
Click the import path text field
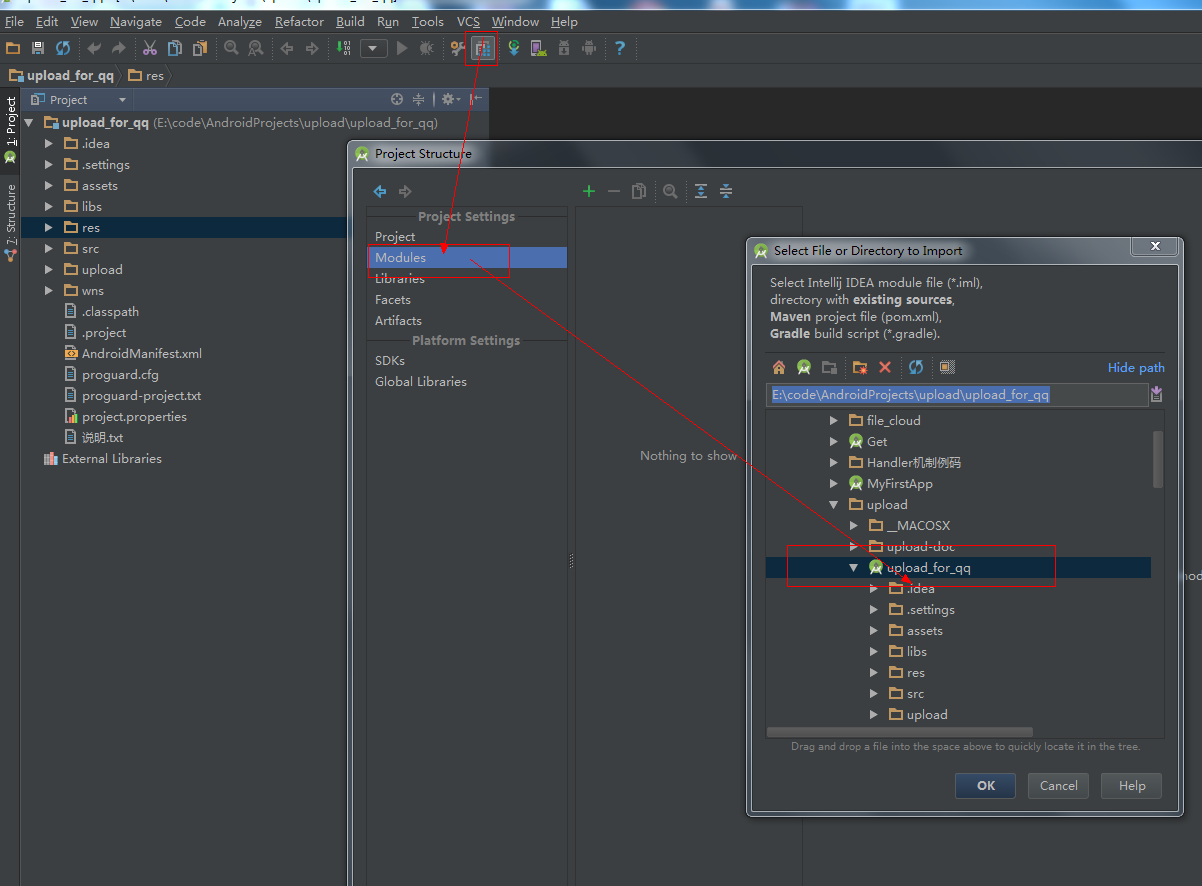pos(958,394)
